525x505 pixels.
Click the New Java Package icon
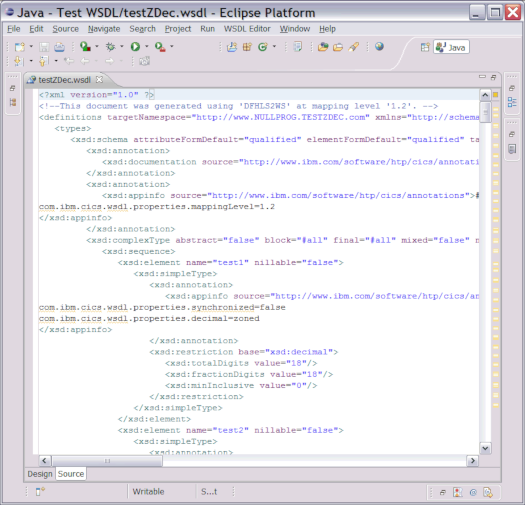(247, 47)
